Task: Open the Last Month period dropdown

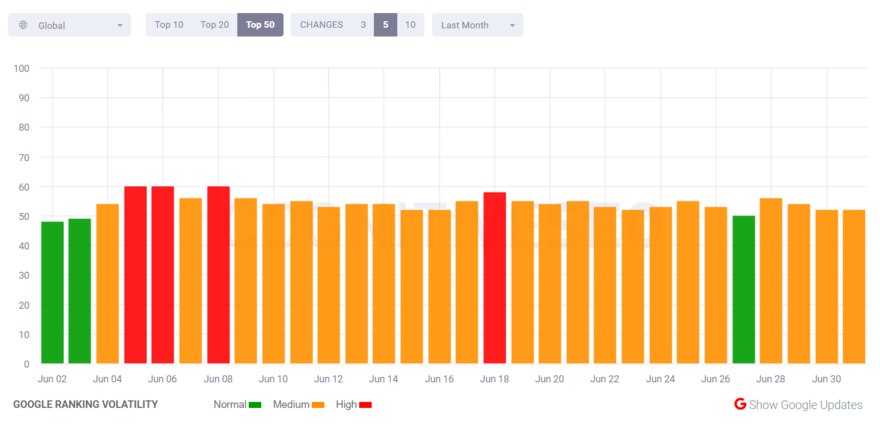Action: [x=478, y=25]
